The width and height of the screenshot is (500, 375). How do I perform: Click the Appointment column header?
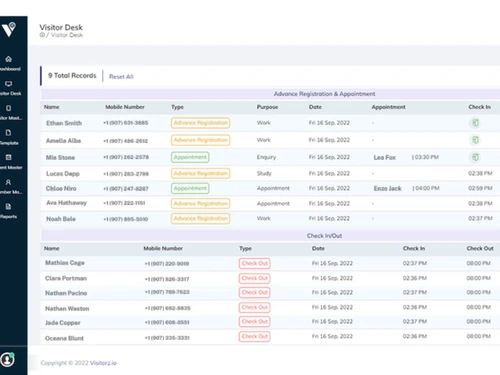389,107
